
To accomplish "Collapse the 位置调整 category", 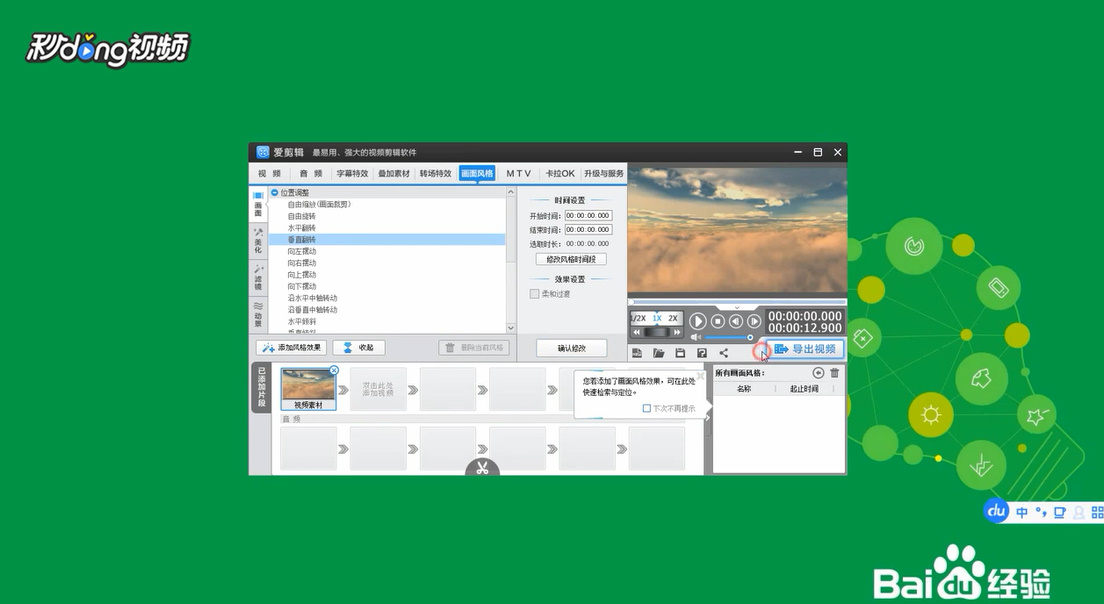I will [x=275, y=192].
